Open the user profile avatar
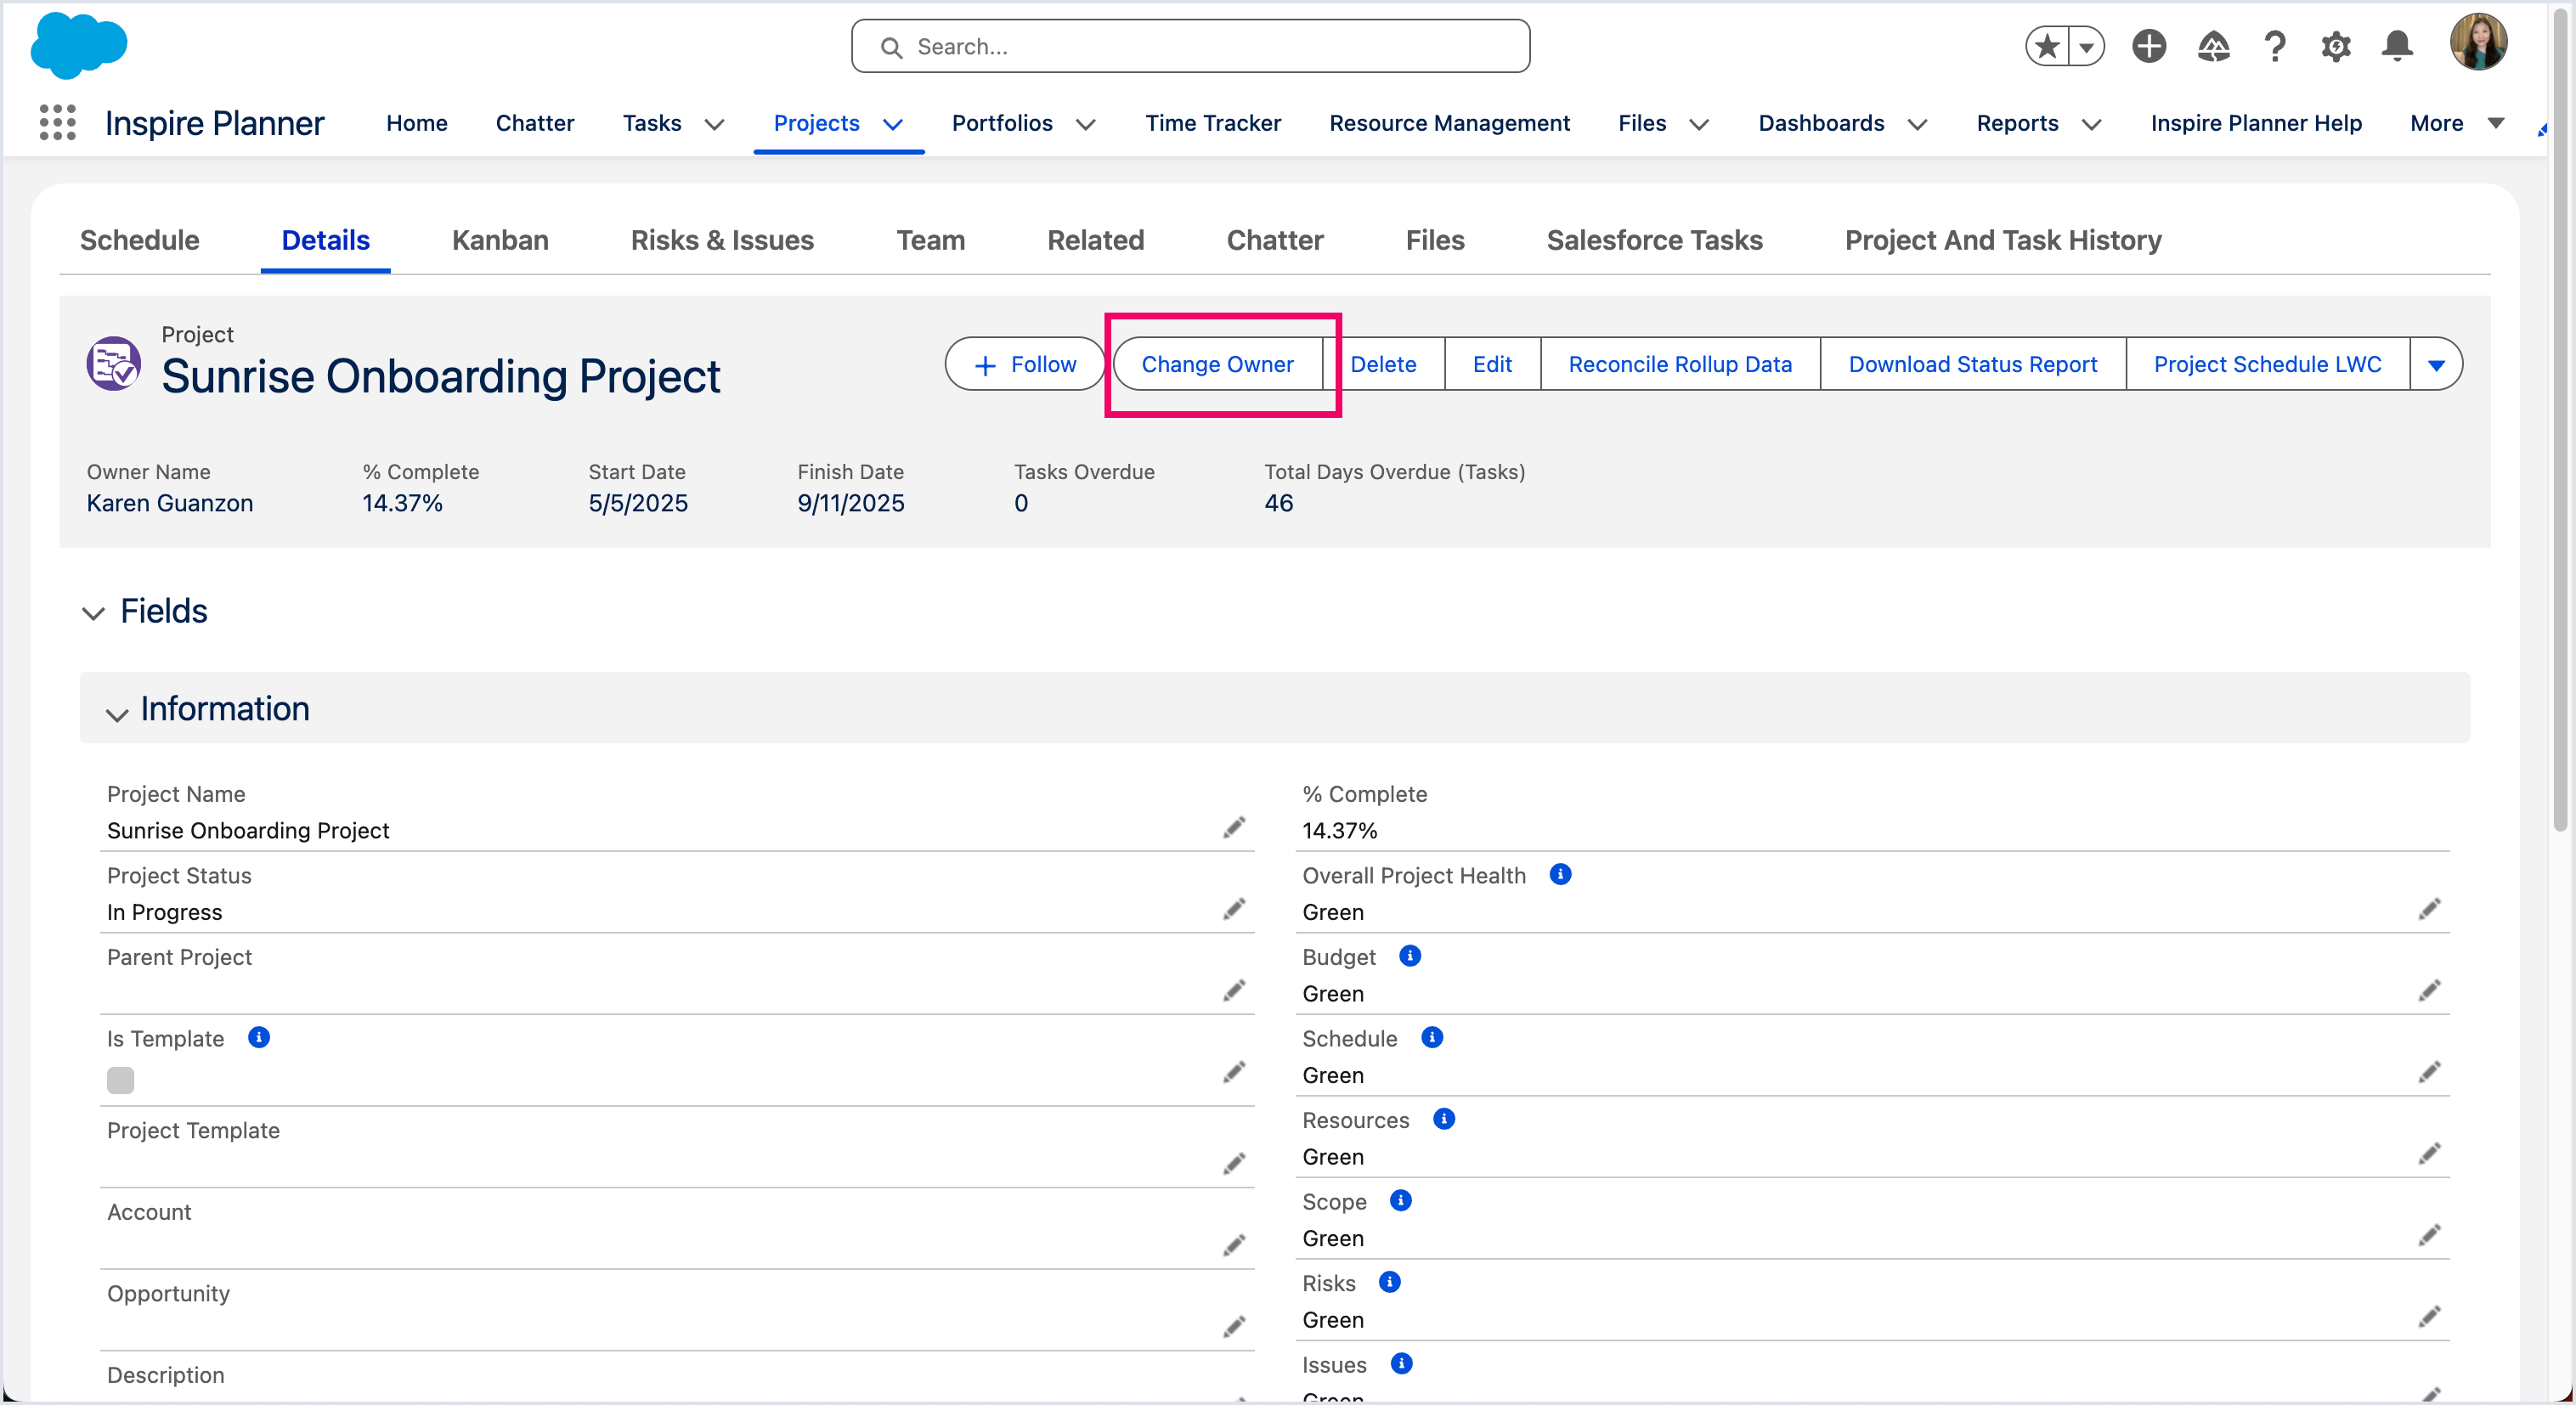This screenshot has width=2576, height=1405. click(x=2478, y=42)
